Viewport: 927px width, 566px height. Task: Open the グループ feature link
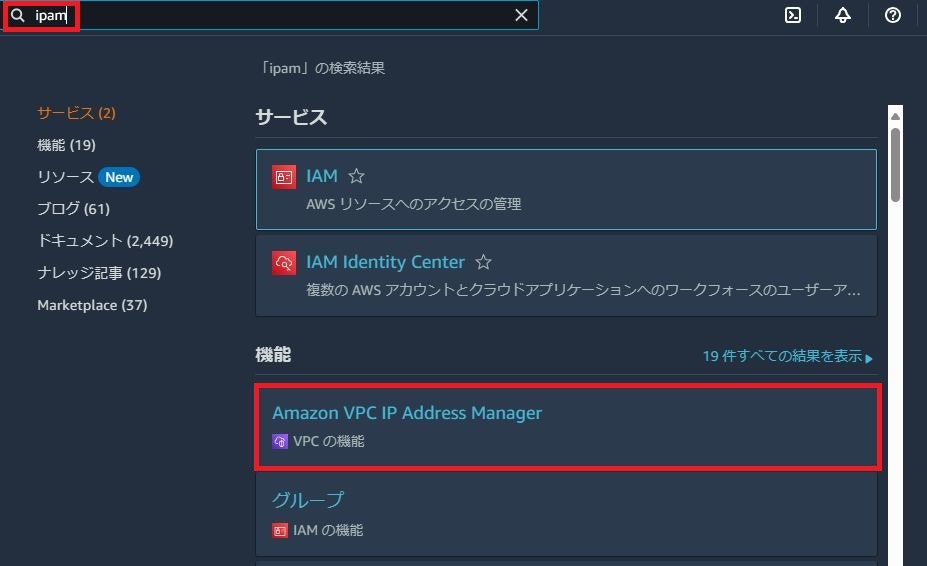307,500
